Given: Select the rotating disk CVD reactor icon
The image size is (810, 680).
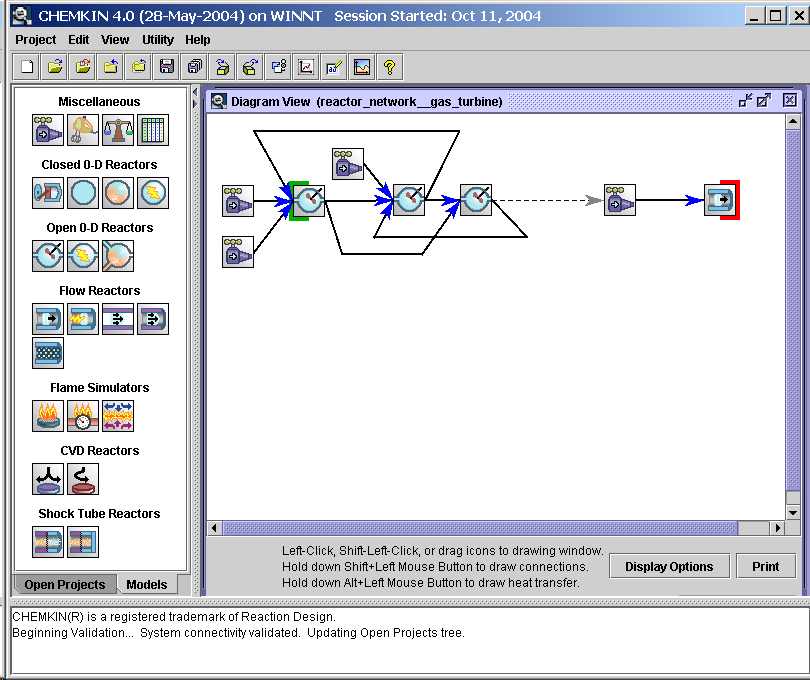Looking at the screenshot, I should click(83, 479).
